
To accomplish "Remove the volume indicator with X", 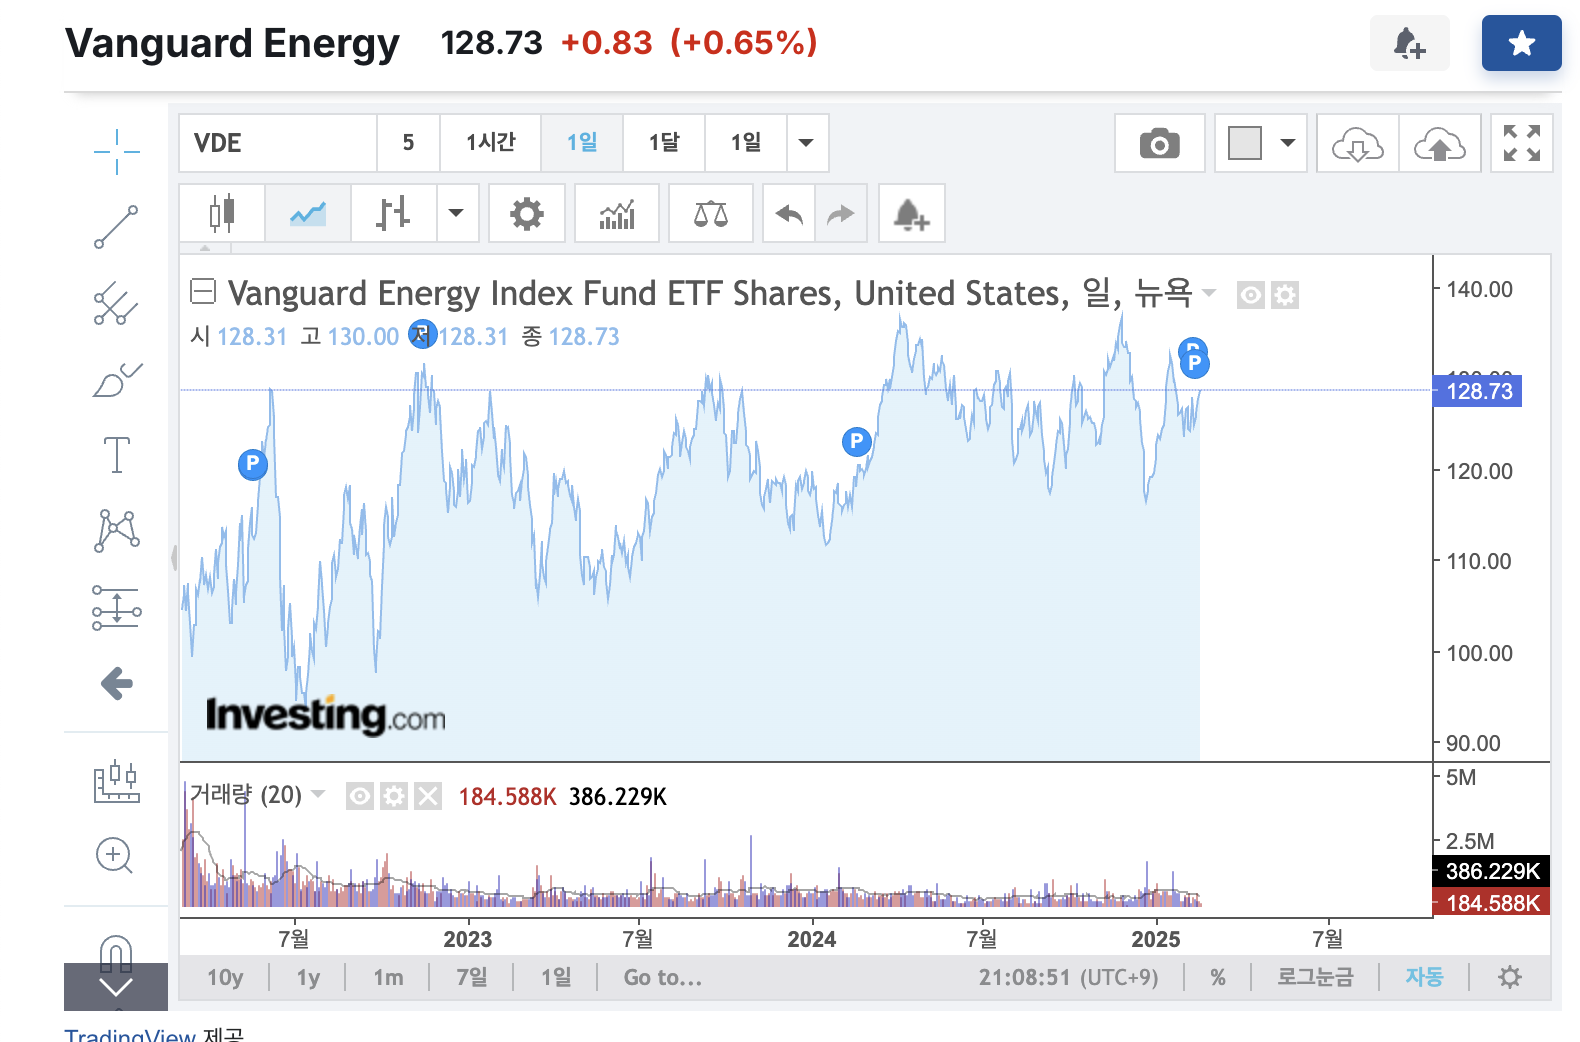I will (428, 796).
